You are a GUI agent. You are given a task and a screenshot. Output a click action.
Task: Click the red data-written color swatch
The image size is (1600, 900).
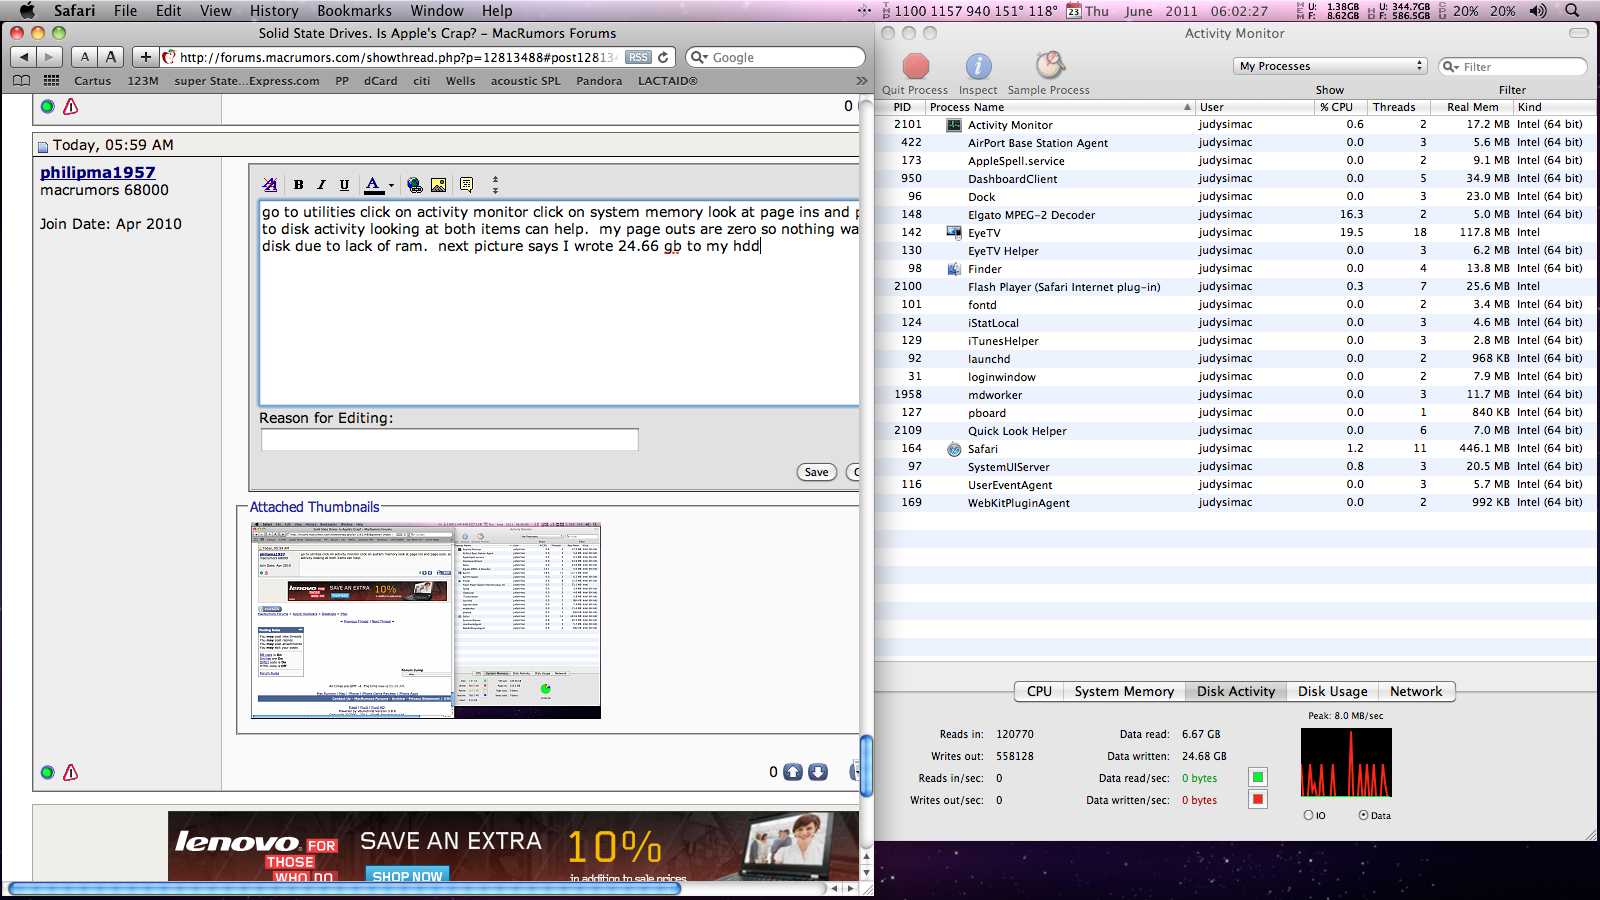coord(1257,799)
